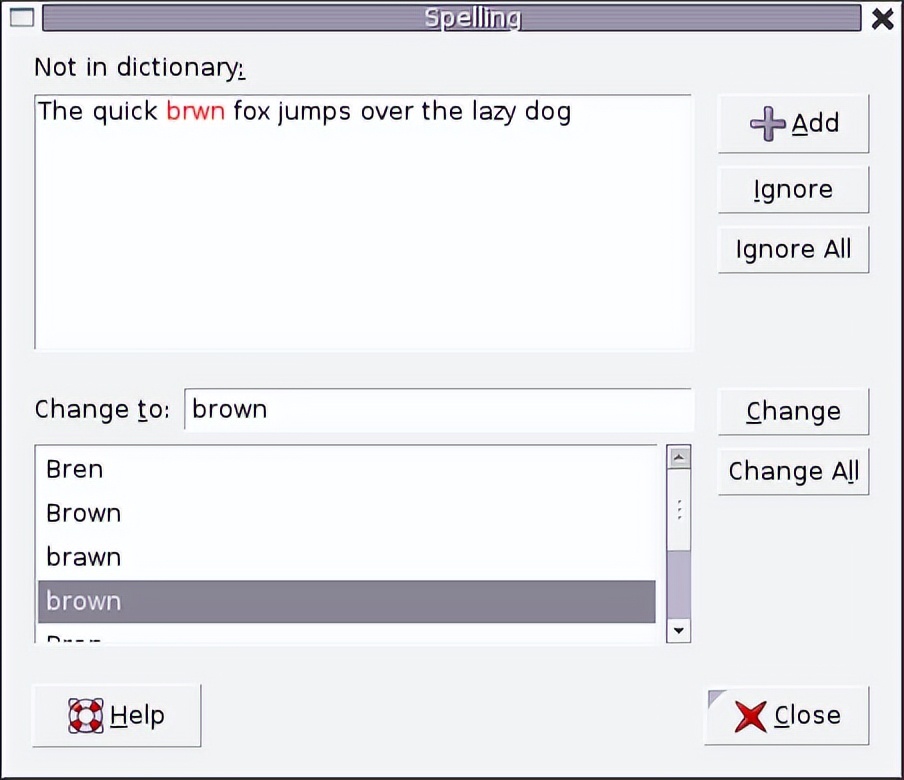Select the highlighted "brown" suggestion
The height and width of the screenshot is (780, 904).
84,601
